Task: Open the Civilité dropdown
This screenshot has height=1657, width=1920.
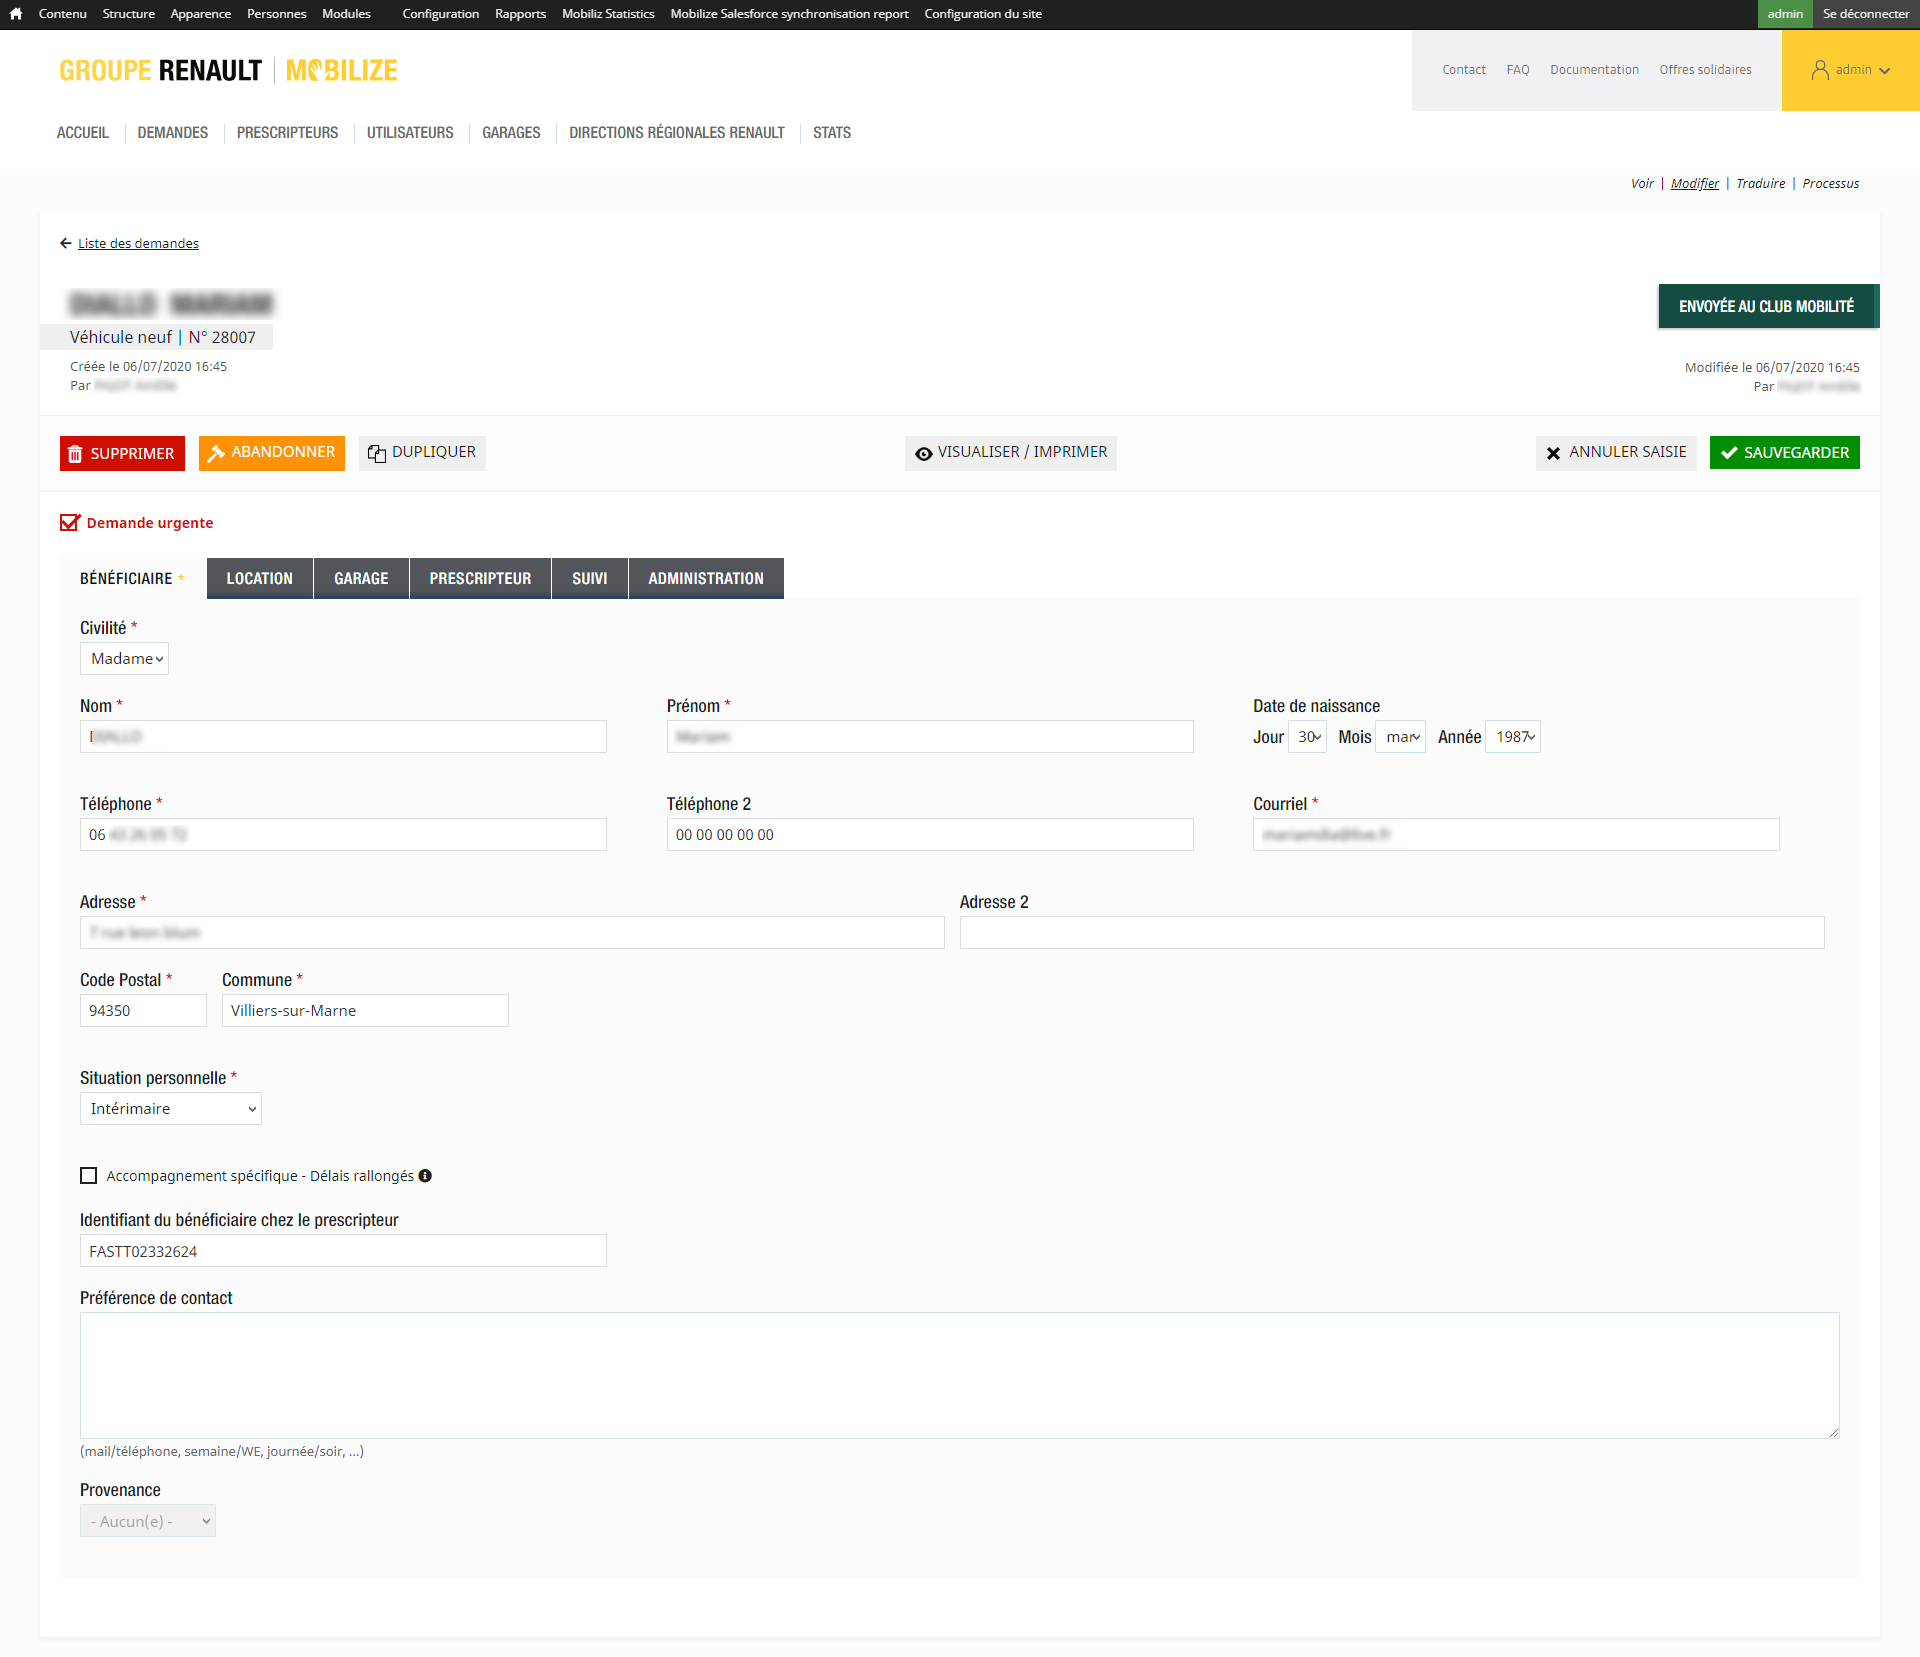Action: click(x=125, y=659)
